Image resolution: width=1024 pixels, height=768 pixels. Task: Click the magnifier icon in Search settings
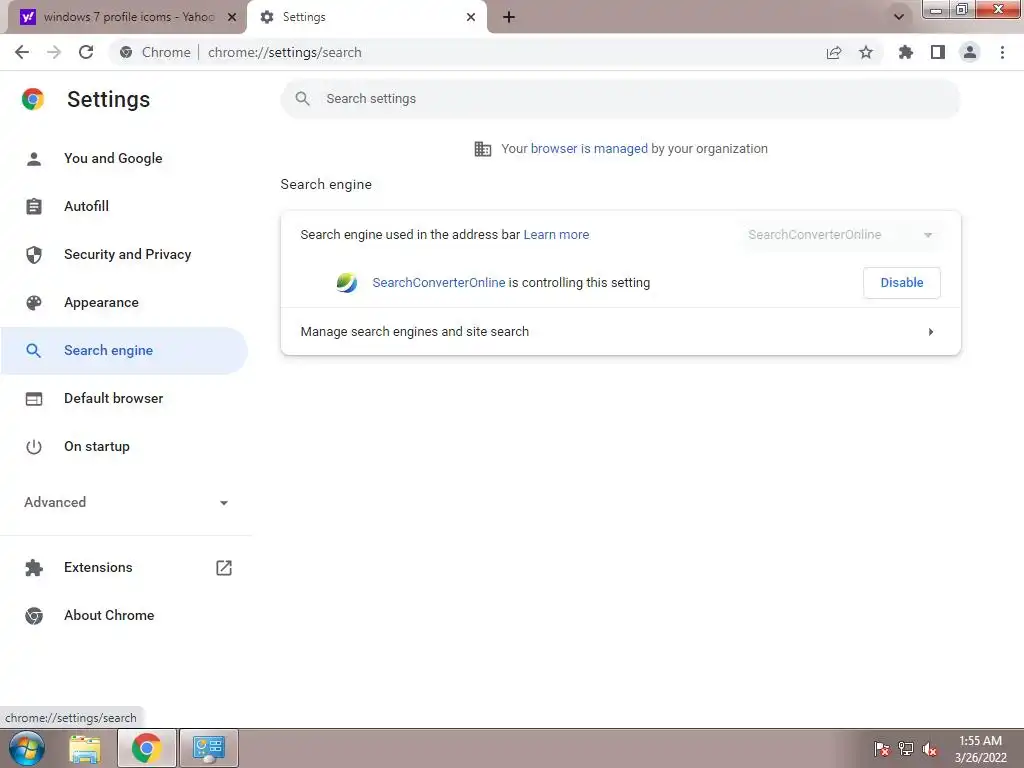pos(302,99)
